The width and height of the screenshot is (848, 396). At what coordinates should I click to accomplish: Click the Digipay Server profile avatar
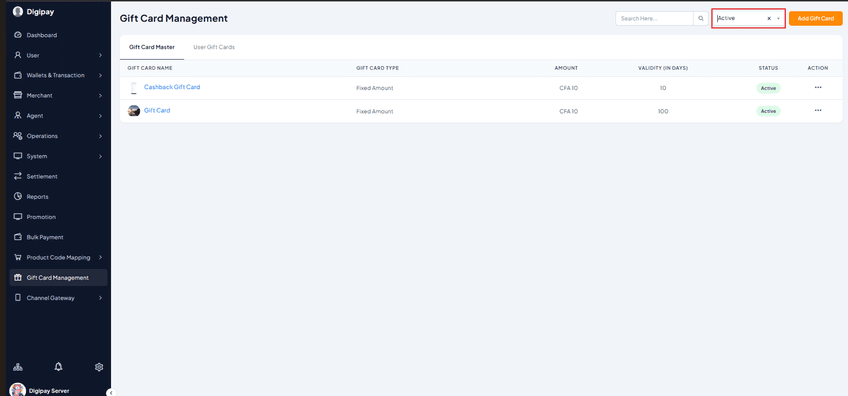18,390
